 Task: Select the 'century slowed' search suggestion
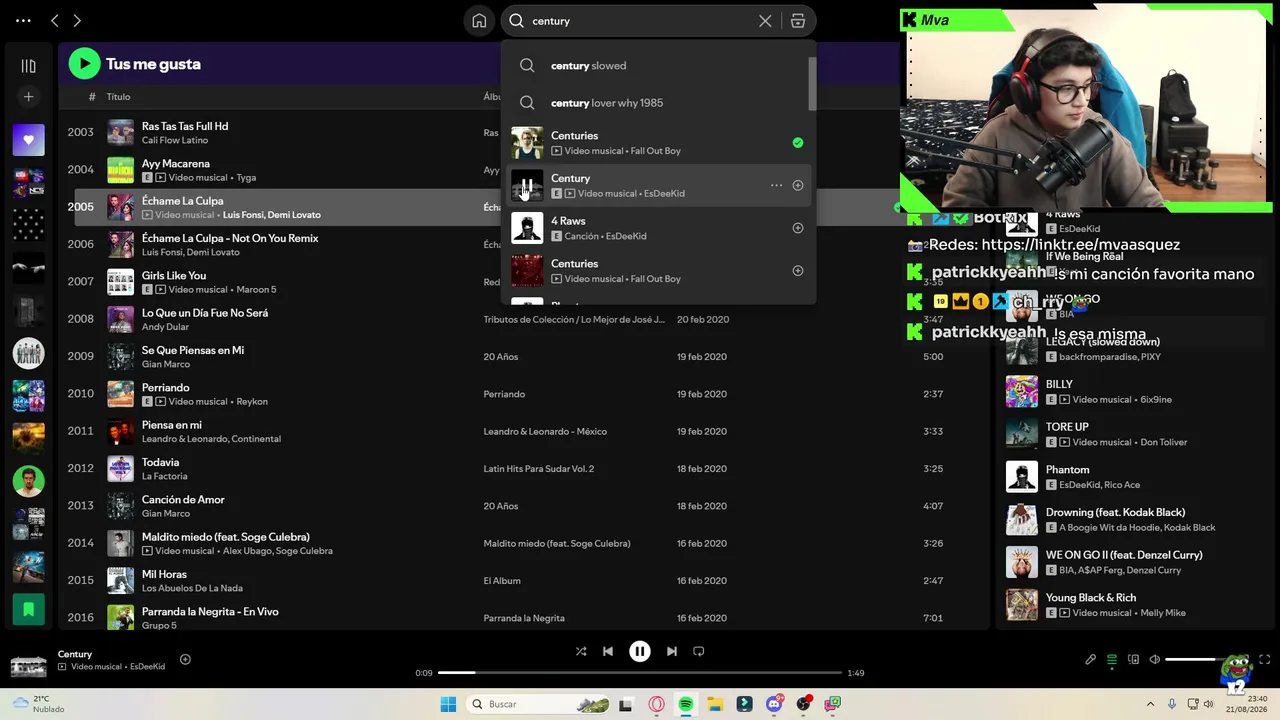[x=658, y=66]
